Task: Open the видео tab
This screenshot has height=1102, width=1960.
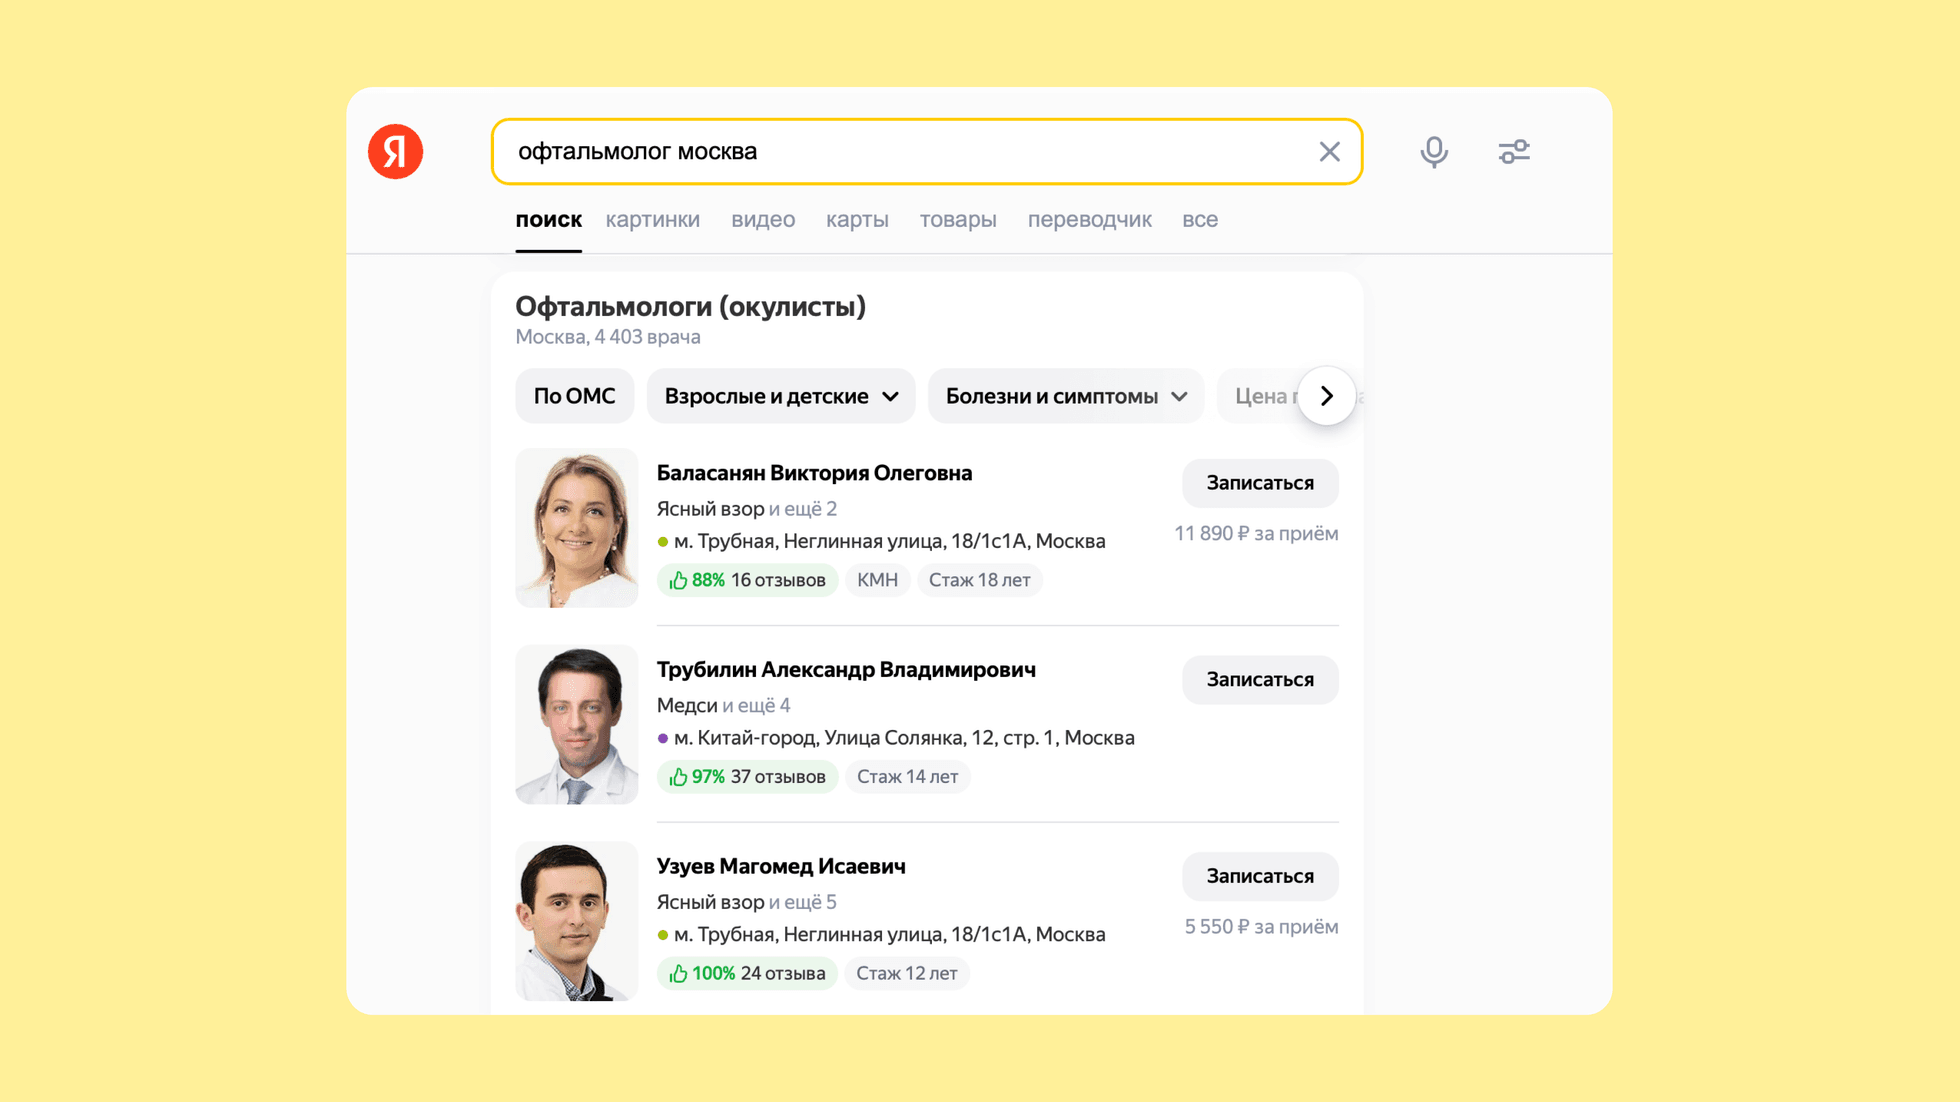Action: (x=763, y=220)
